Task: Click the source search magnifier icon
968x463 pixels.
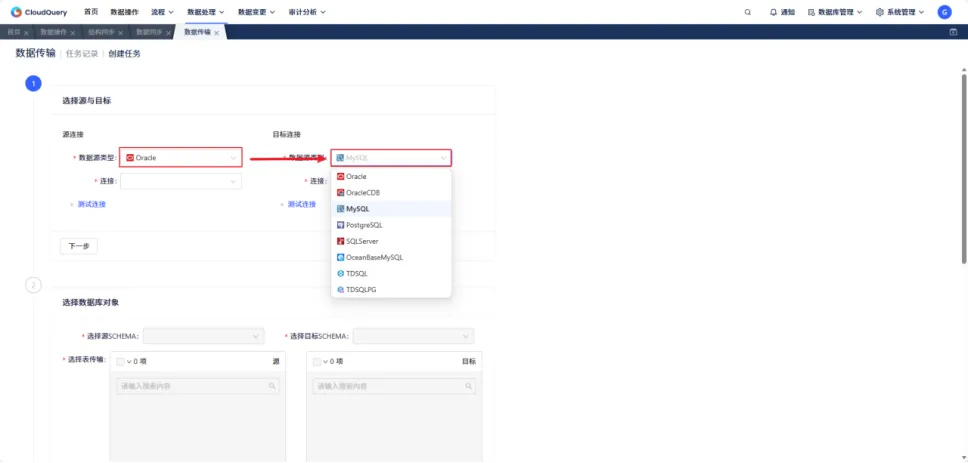Action: click(272, 386)
